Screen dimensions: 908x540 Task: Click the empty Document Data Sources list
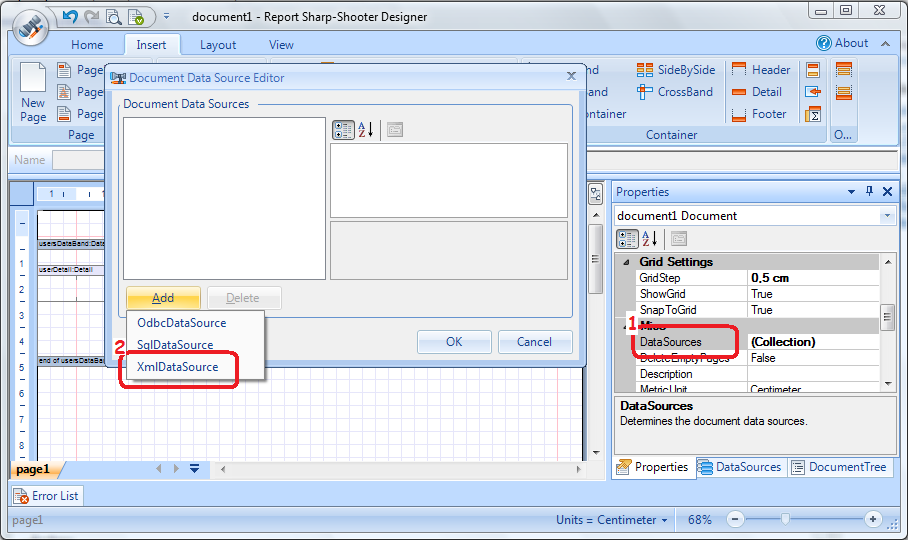224,199
